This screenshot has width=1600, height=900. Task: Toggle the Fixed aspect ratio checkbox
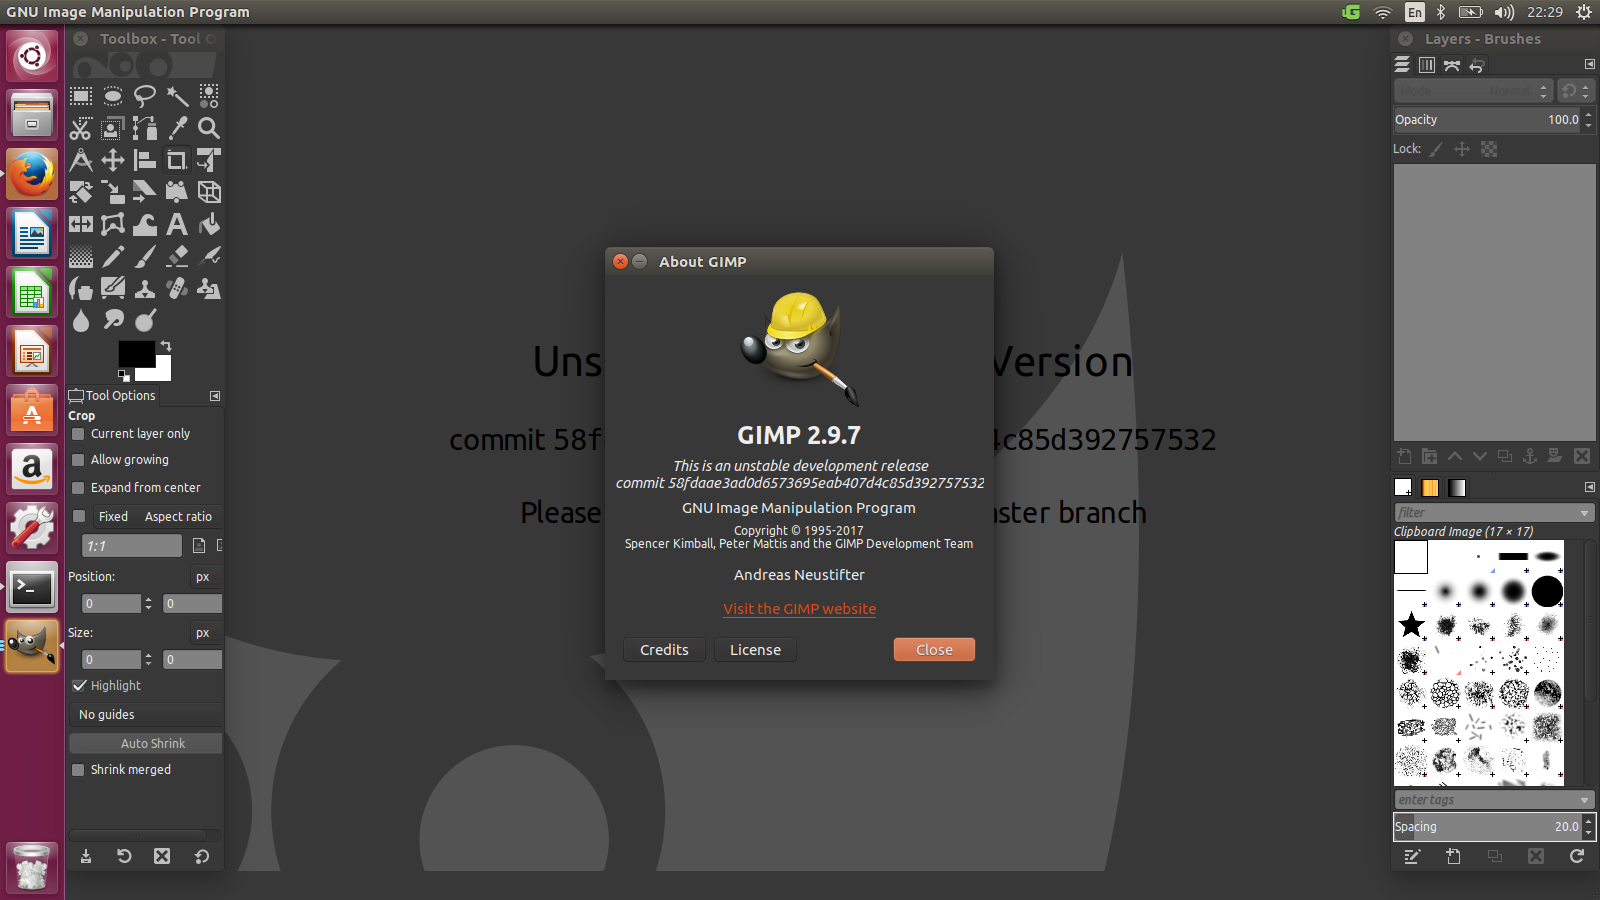tap(79, 516)
